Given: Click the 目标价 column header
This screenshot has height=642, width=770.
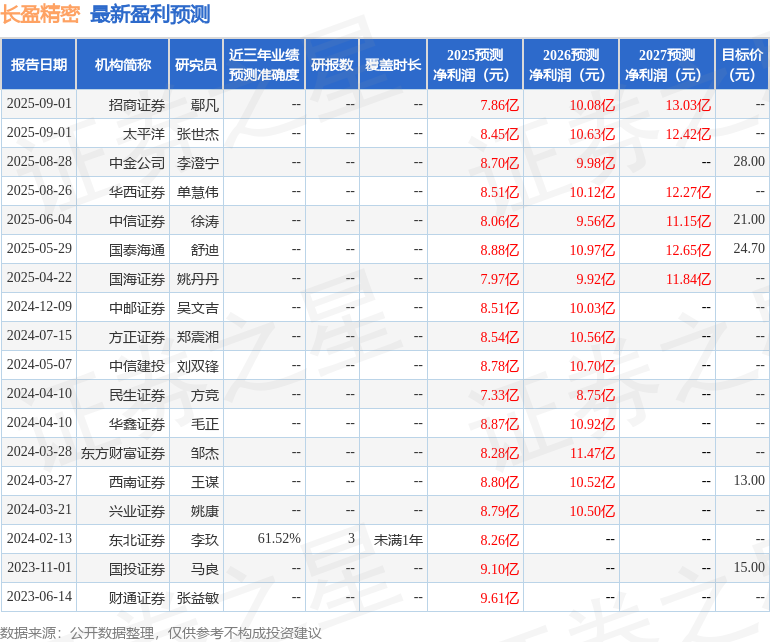Looking at the screenshot, I should [x=742, y=64].
